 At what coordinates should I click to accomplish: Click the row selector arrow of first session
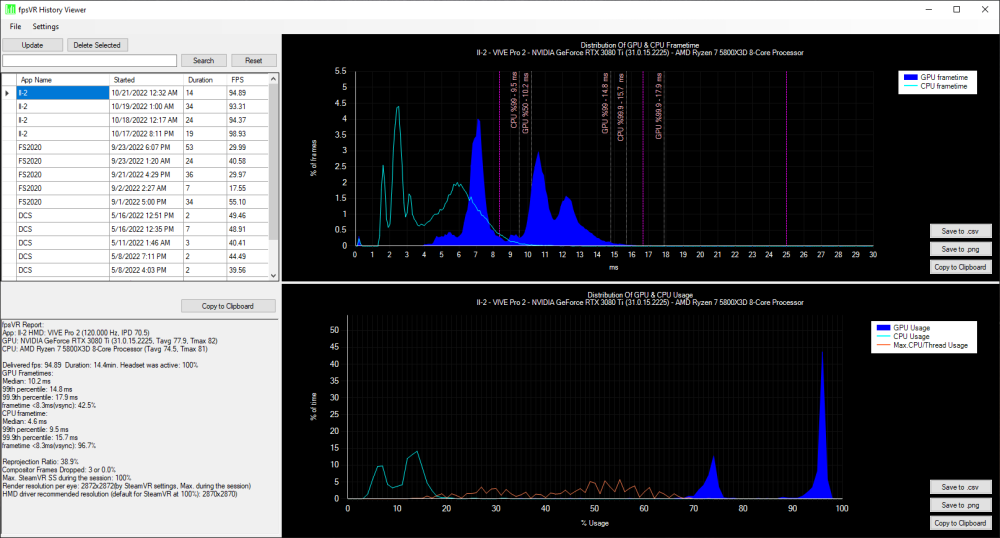8,93
